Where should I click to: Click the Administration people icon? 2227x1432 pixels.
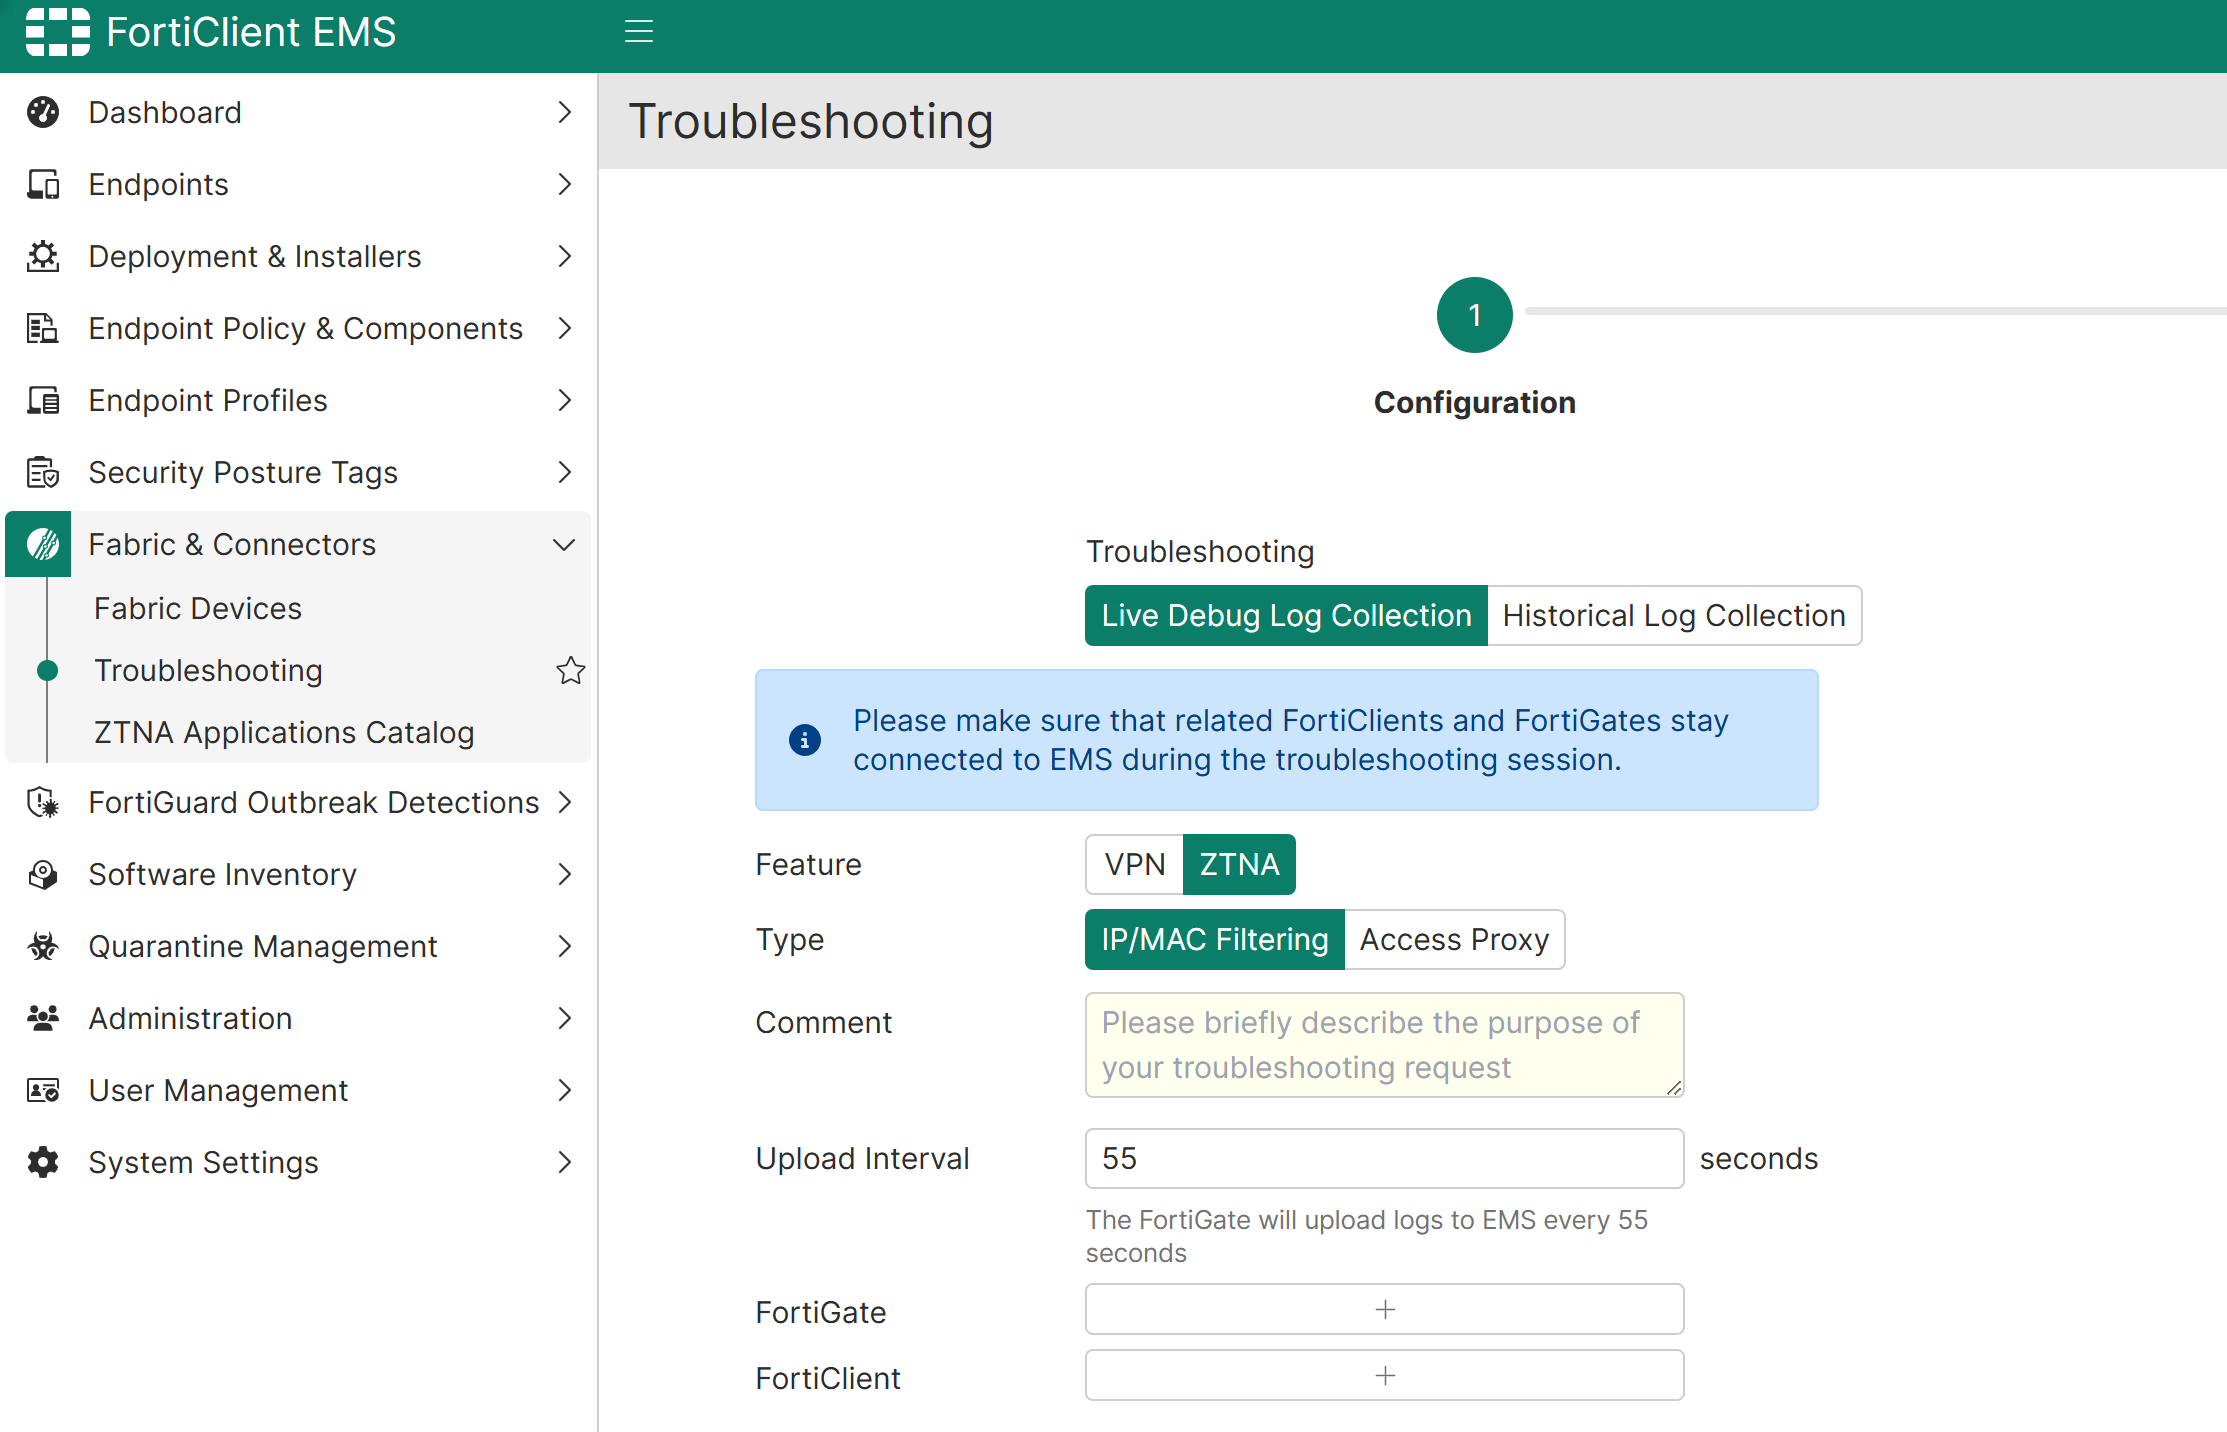pyautogui.click(x=43, y=1018)
